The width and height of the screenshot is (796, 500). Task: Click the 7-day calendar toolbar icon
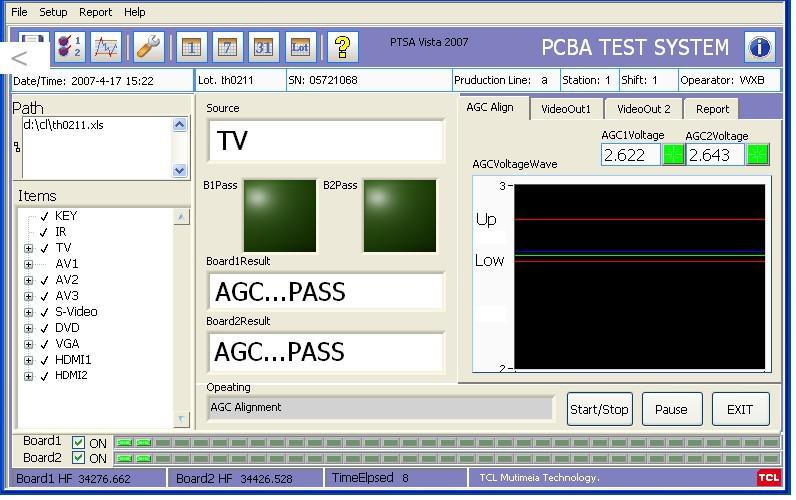(228, 47)
